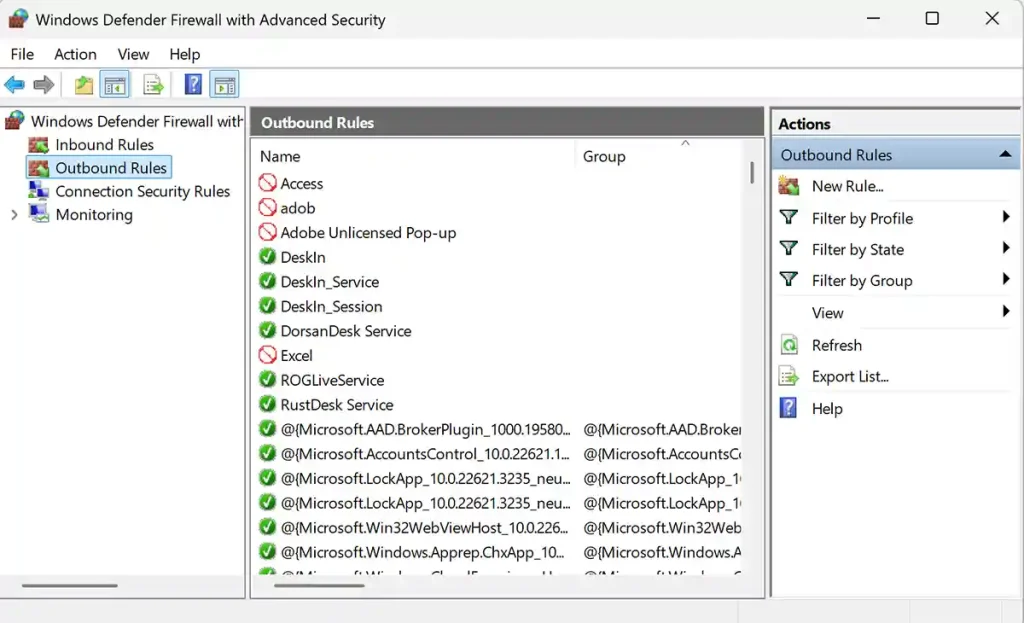Screen dimensions: 1024x623
Task: Open the View menu in menu bar
Action: coord(133,54)
